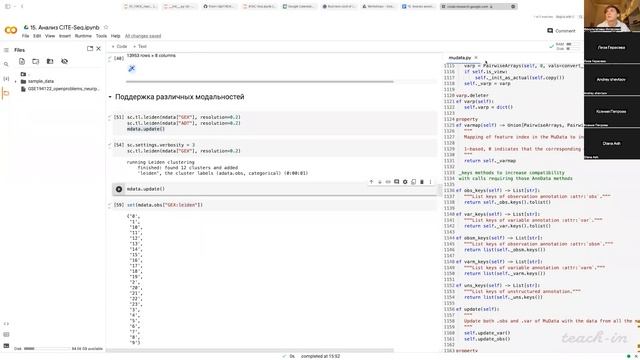Move the selected cell up with arrow icon
This screenshot has width=640, height=360.
pyautogui.click(x=371, y=182)
